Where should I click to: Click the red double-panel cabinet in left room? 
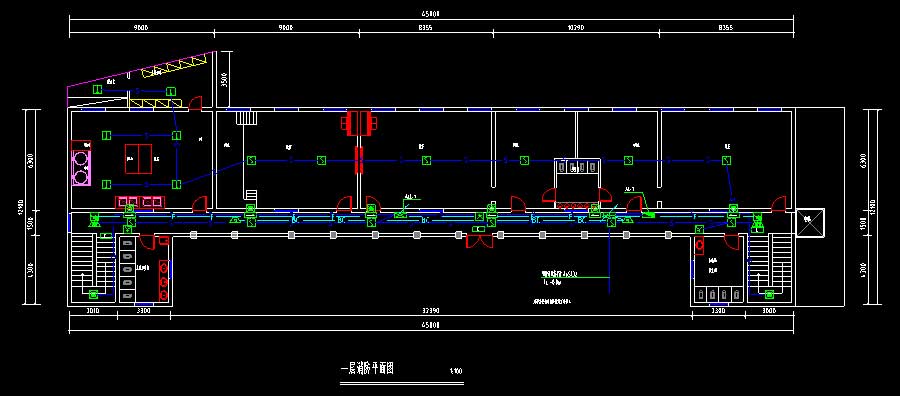[139, 158]
